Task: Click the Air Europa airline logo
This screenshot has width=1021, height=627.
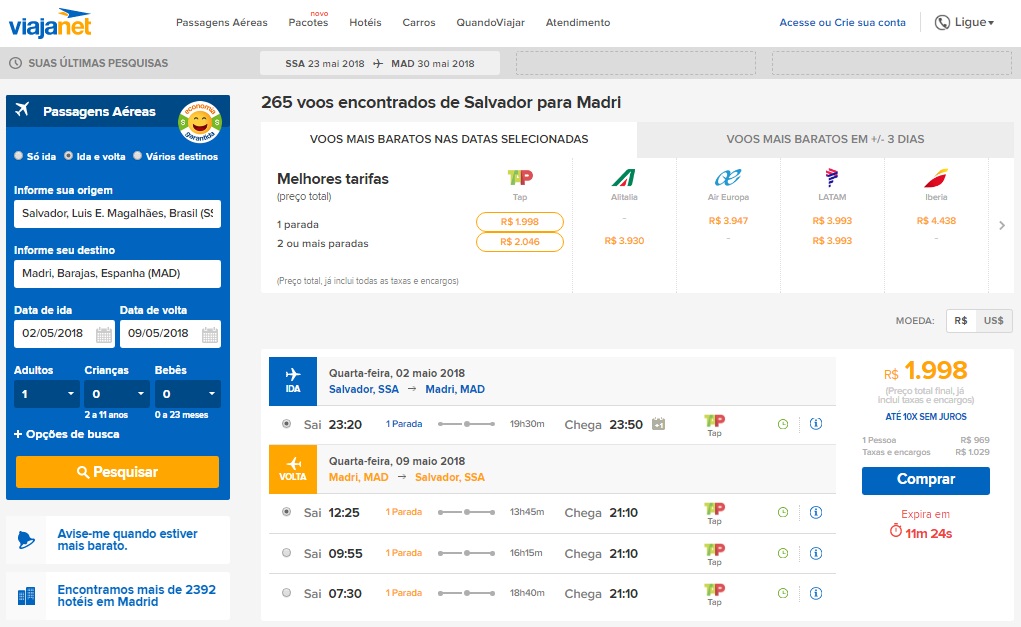Action: 727,177
